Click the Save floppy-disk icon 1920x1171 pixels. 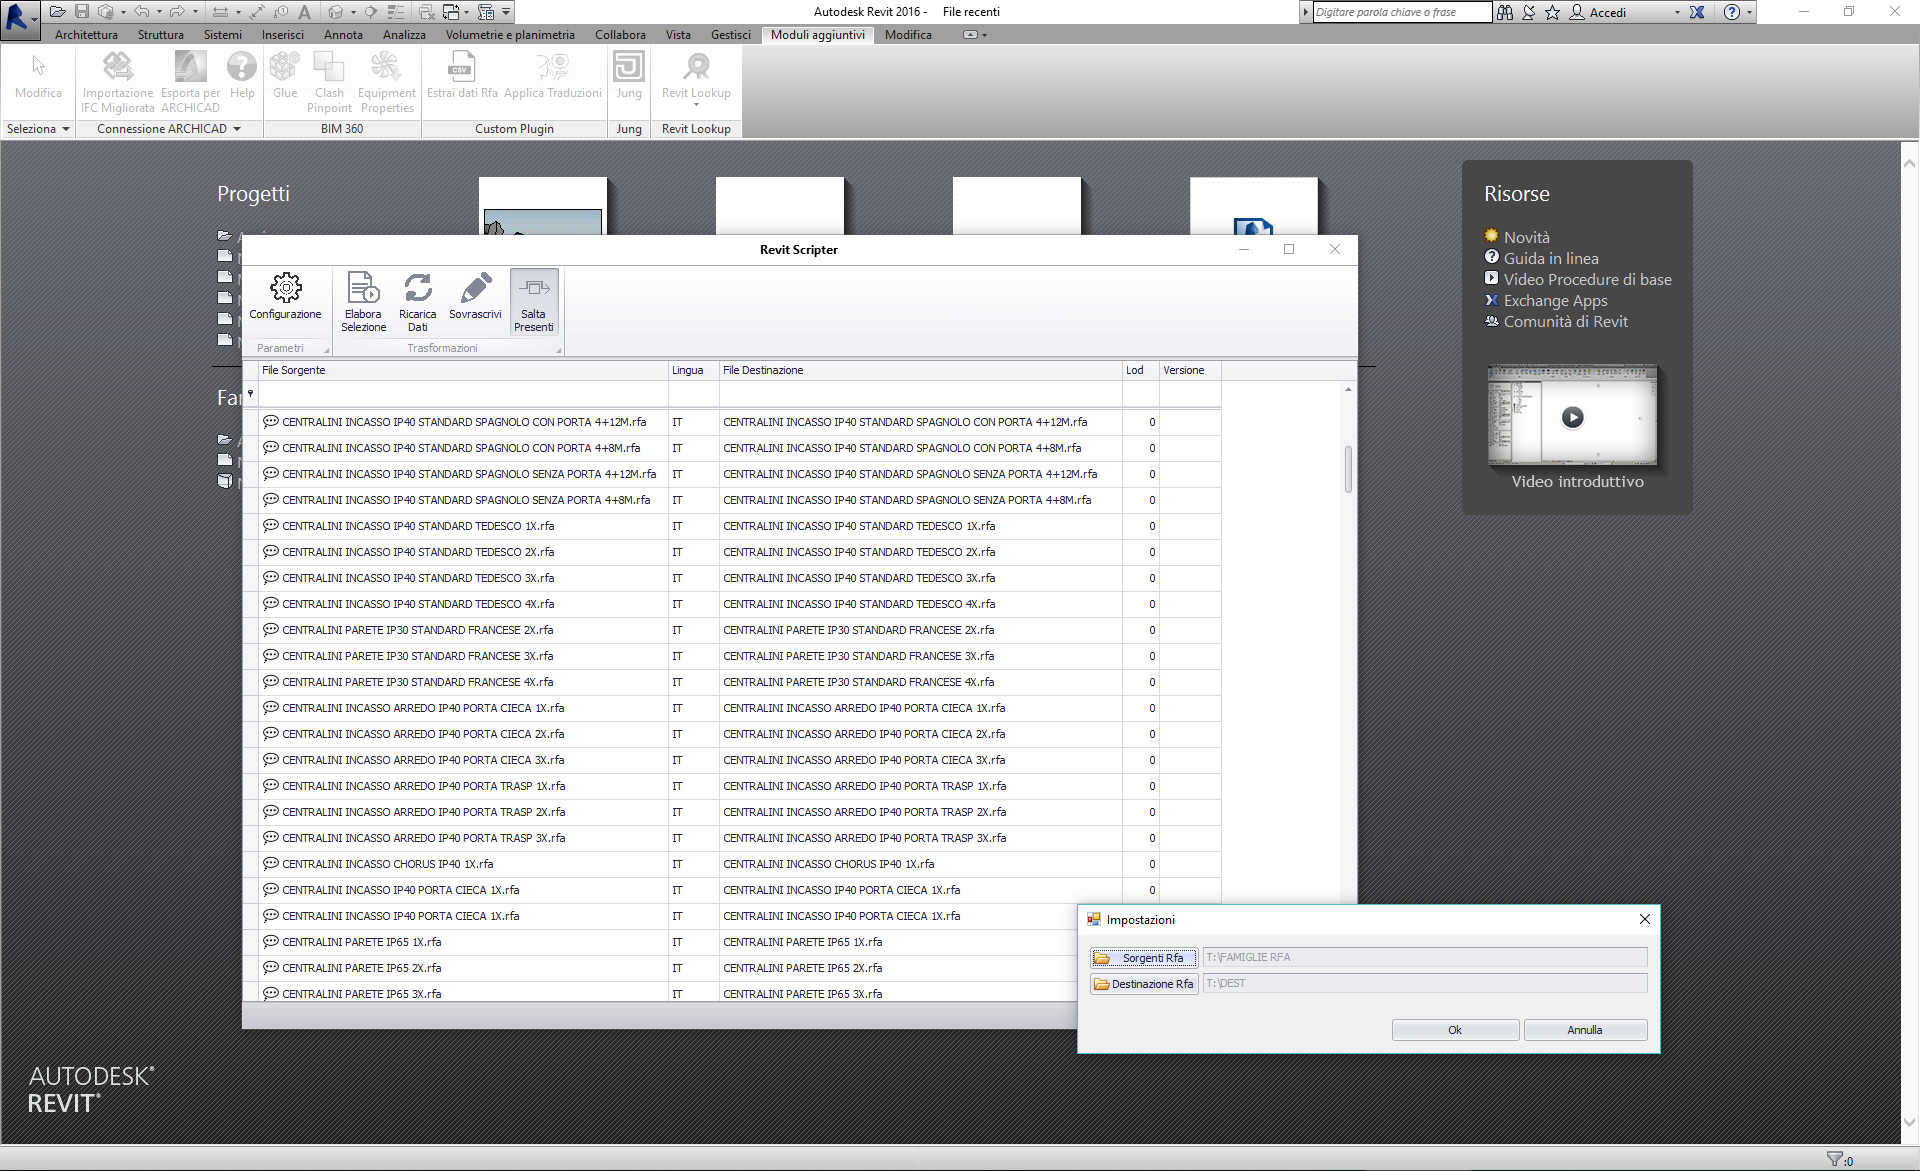coord(82,12)
